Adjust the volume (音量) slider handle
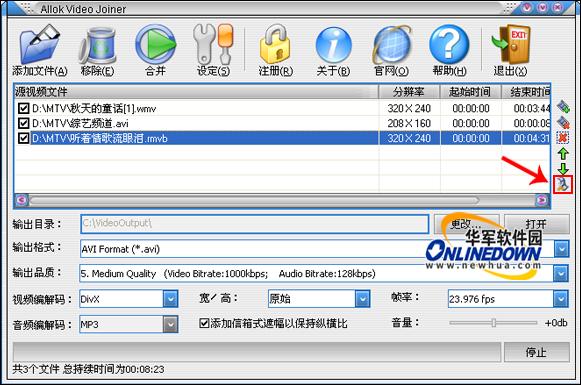The height and width of the screenshot is (385, 581). coord(494,323)
